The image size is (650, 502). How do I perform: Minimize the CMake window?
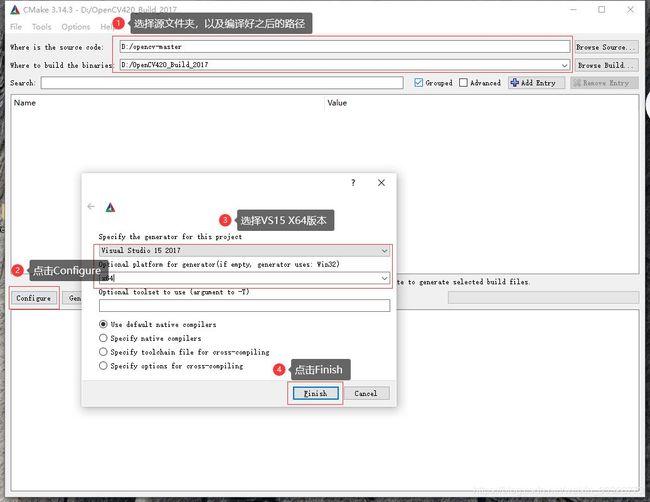click(x=573, y=10)
